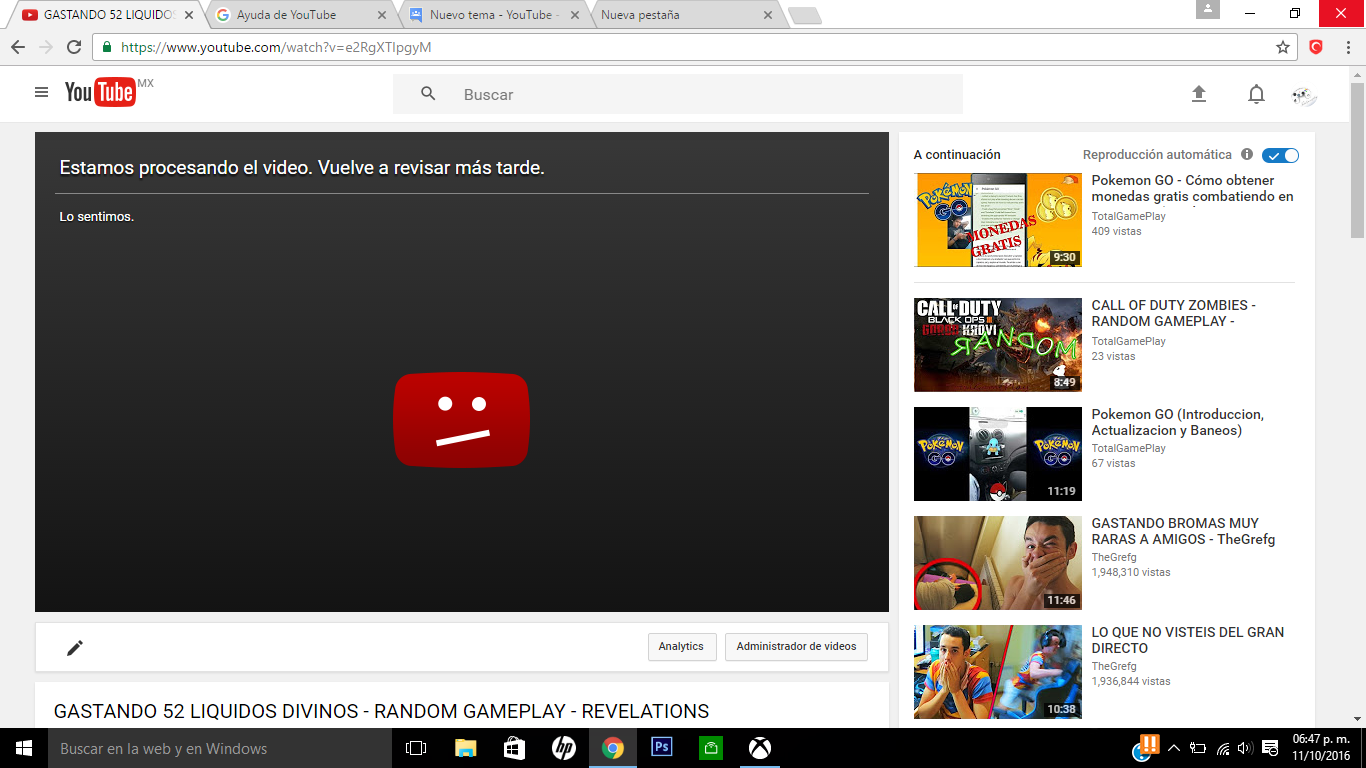Go forward with the browser forward arrow
Viewport: 1366px width, 768px height.
(x=46, y=47)
